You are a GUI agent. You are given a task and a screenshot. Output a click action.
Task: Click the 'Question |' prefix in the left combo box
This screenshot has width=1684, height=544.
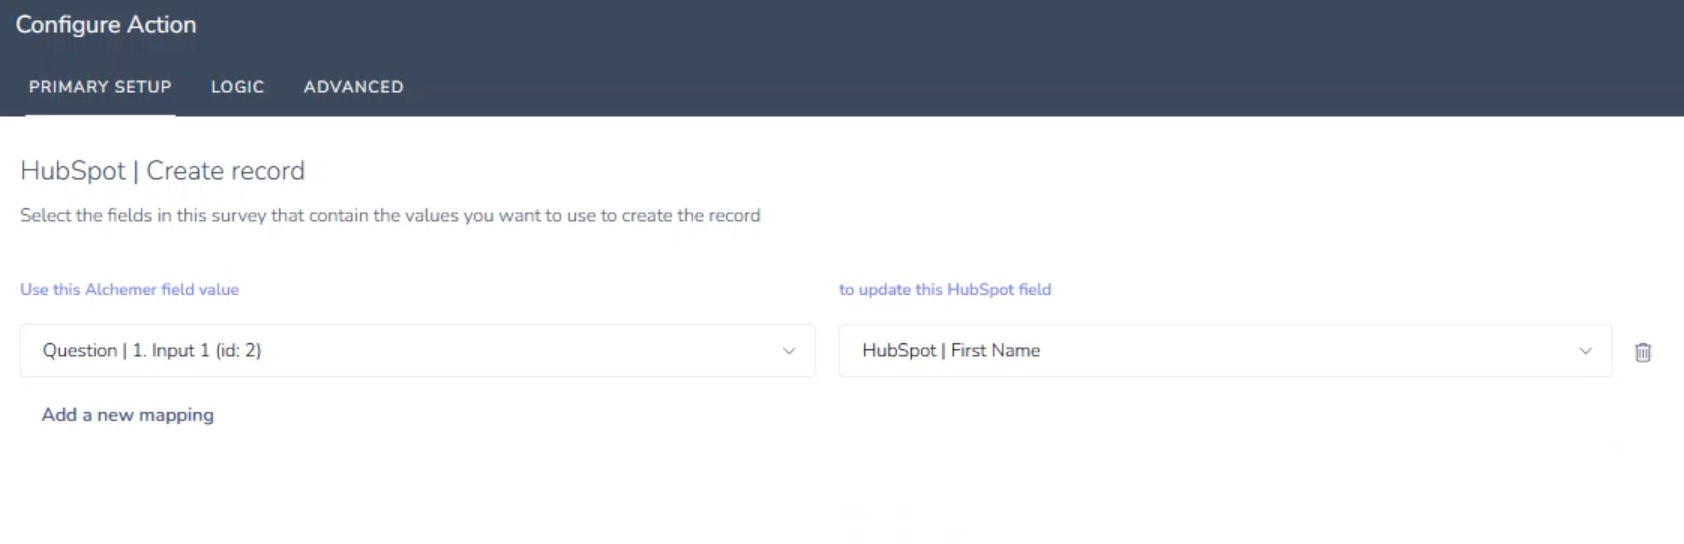point(85,351)
